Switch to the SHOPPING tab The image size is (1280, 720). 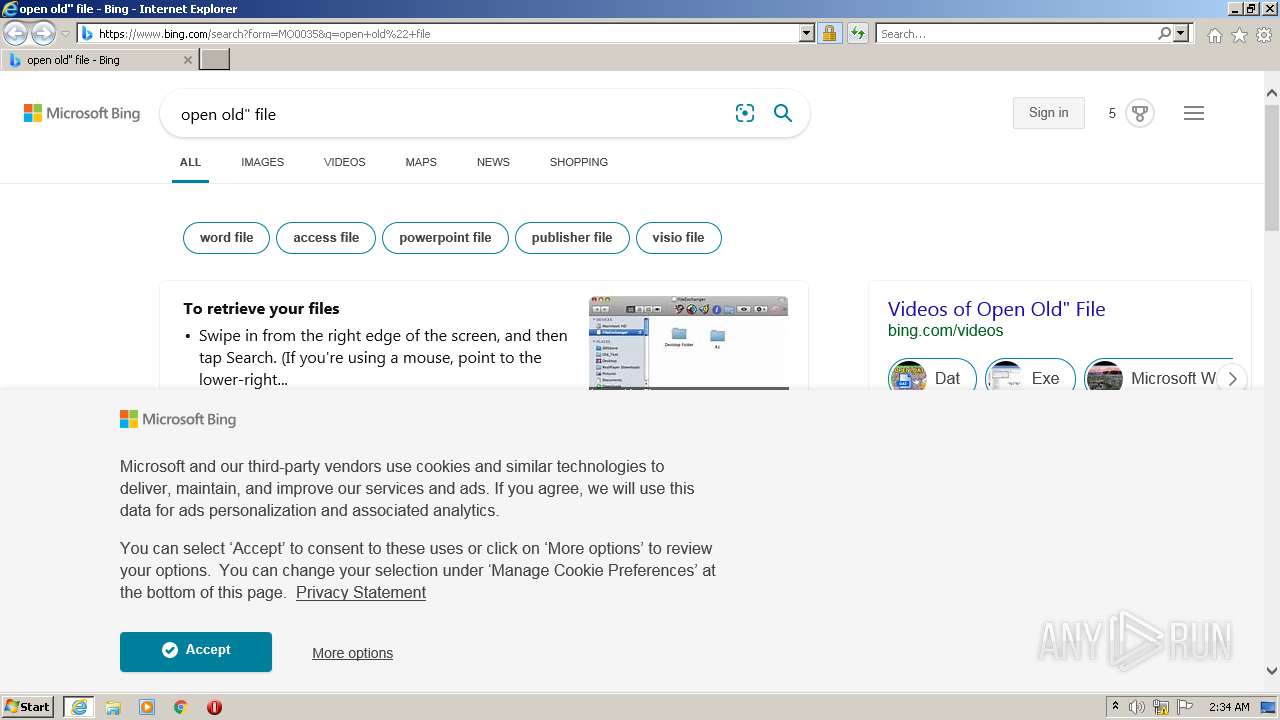tap(578, 162)
